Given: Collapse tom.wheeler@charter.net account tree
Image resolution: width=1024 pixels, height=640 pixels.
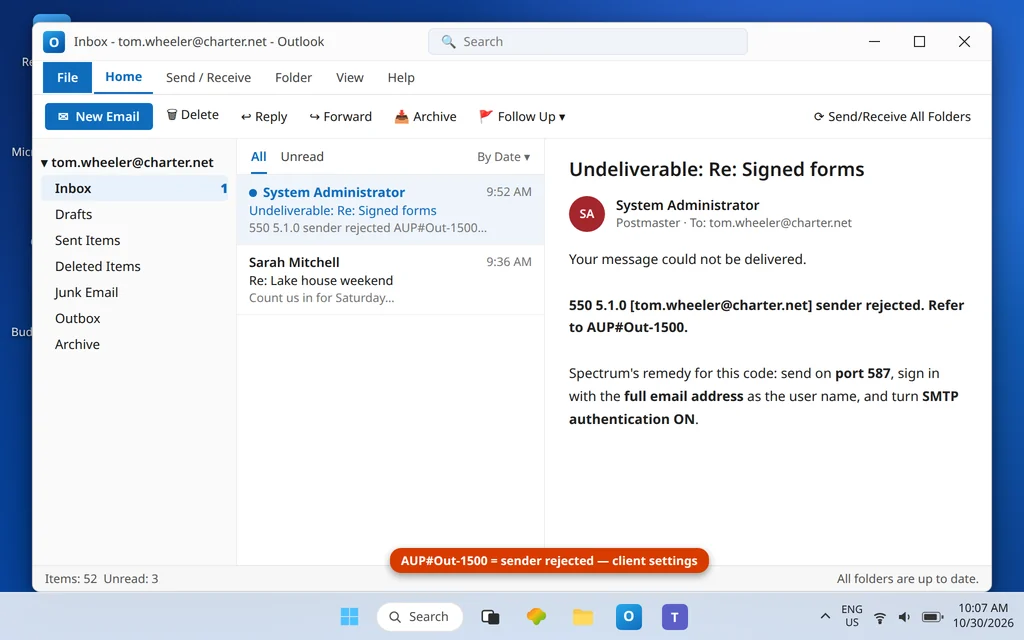Looking at the screenshot, I should coord(44,163).
